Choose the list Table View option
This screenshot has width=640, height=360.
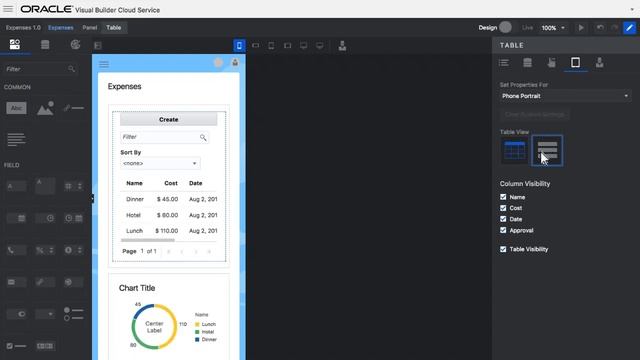tap(547, 151)
